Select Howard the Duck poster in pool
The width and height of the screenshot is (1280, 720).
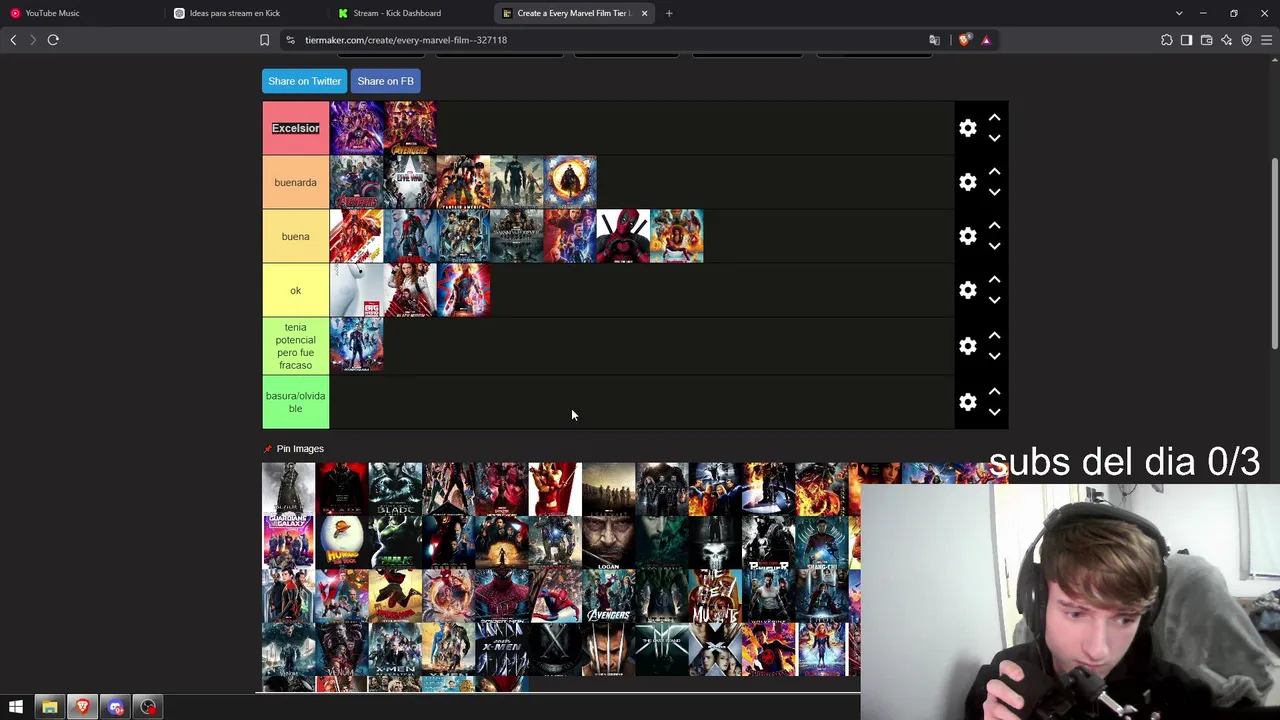(342, 543)
